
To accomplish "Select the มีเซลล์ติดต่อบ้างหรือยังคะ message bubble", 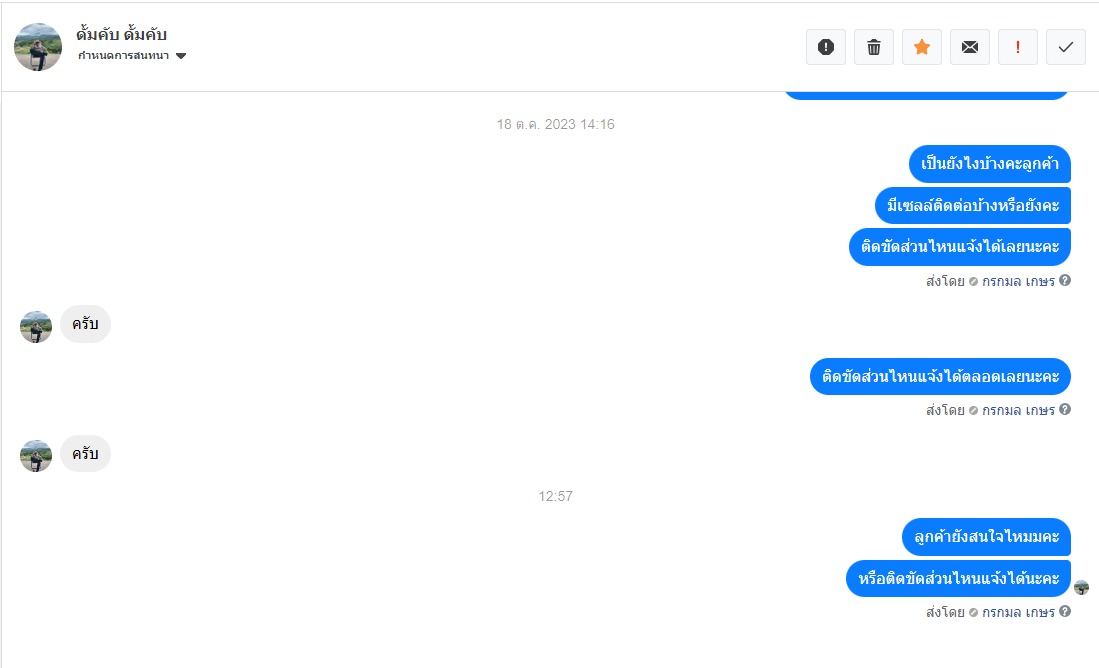I will 973,205.
